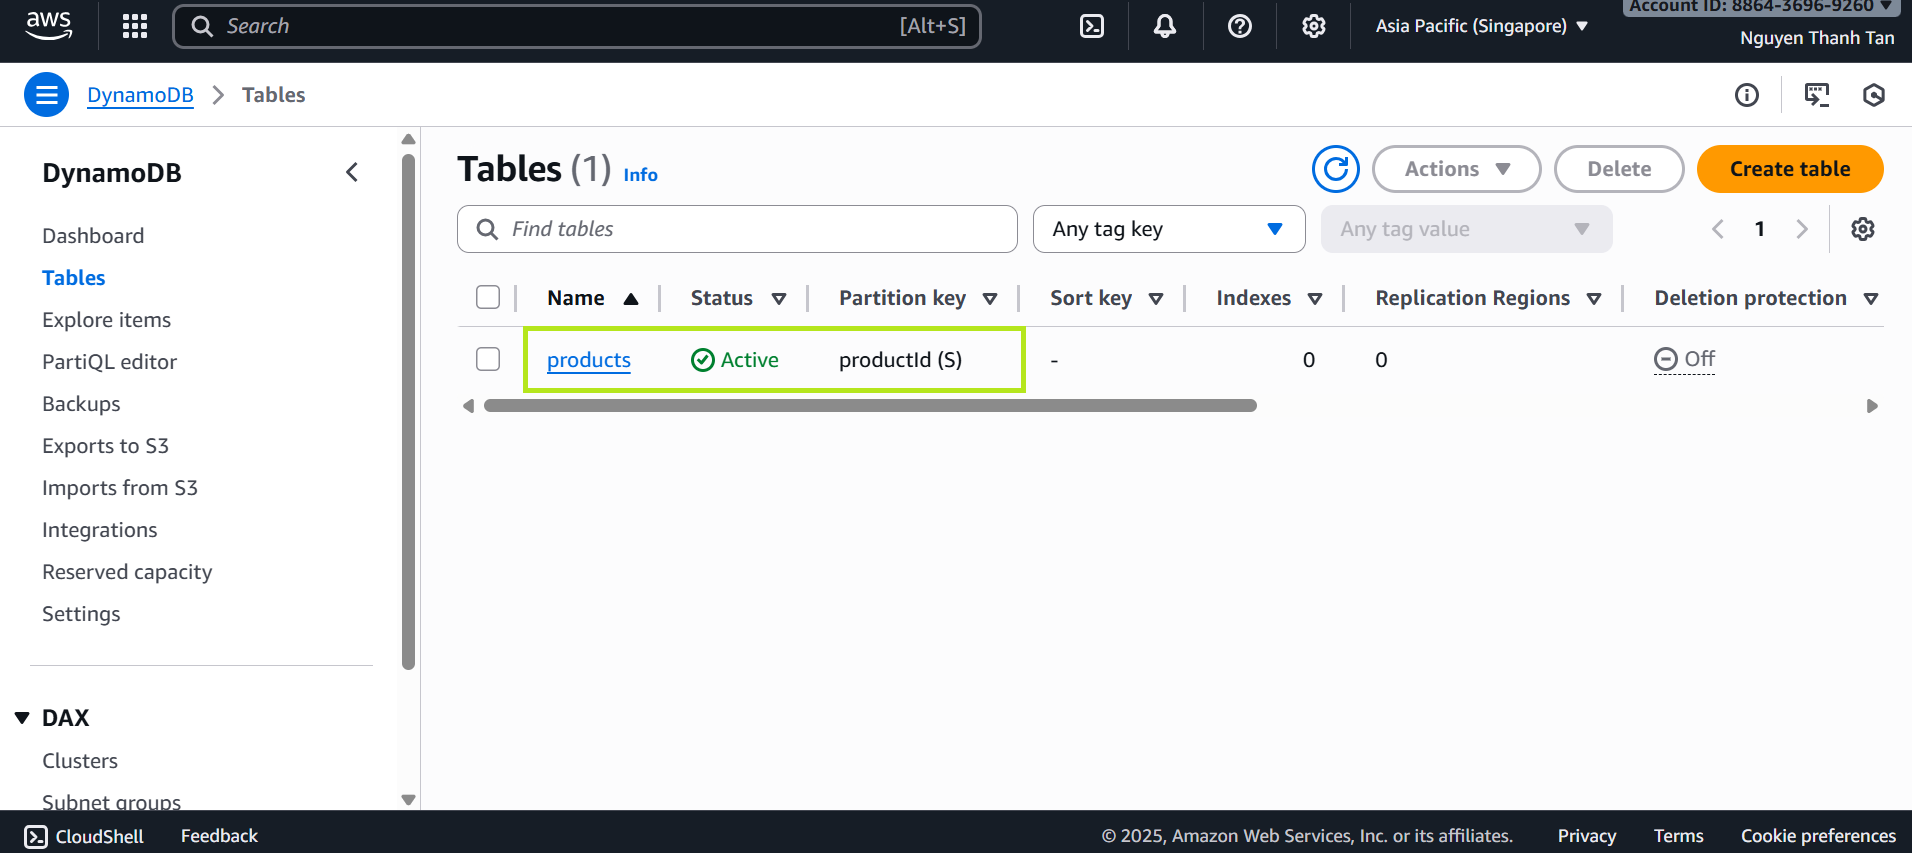The height and width of the screenshot is (853, 1912).
Task: Launch CloudShell from the top bar icon
Action: [x=1092, y=26]
